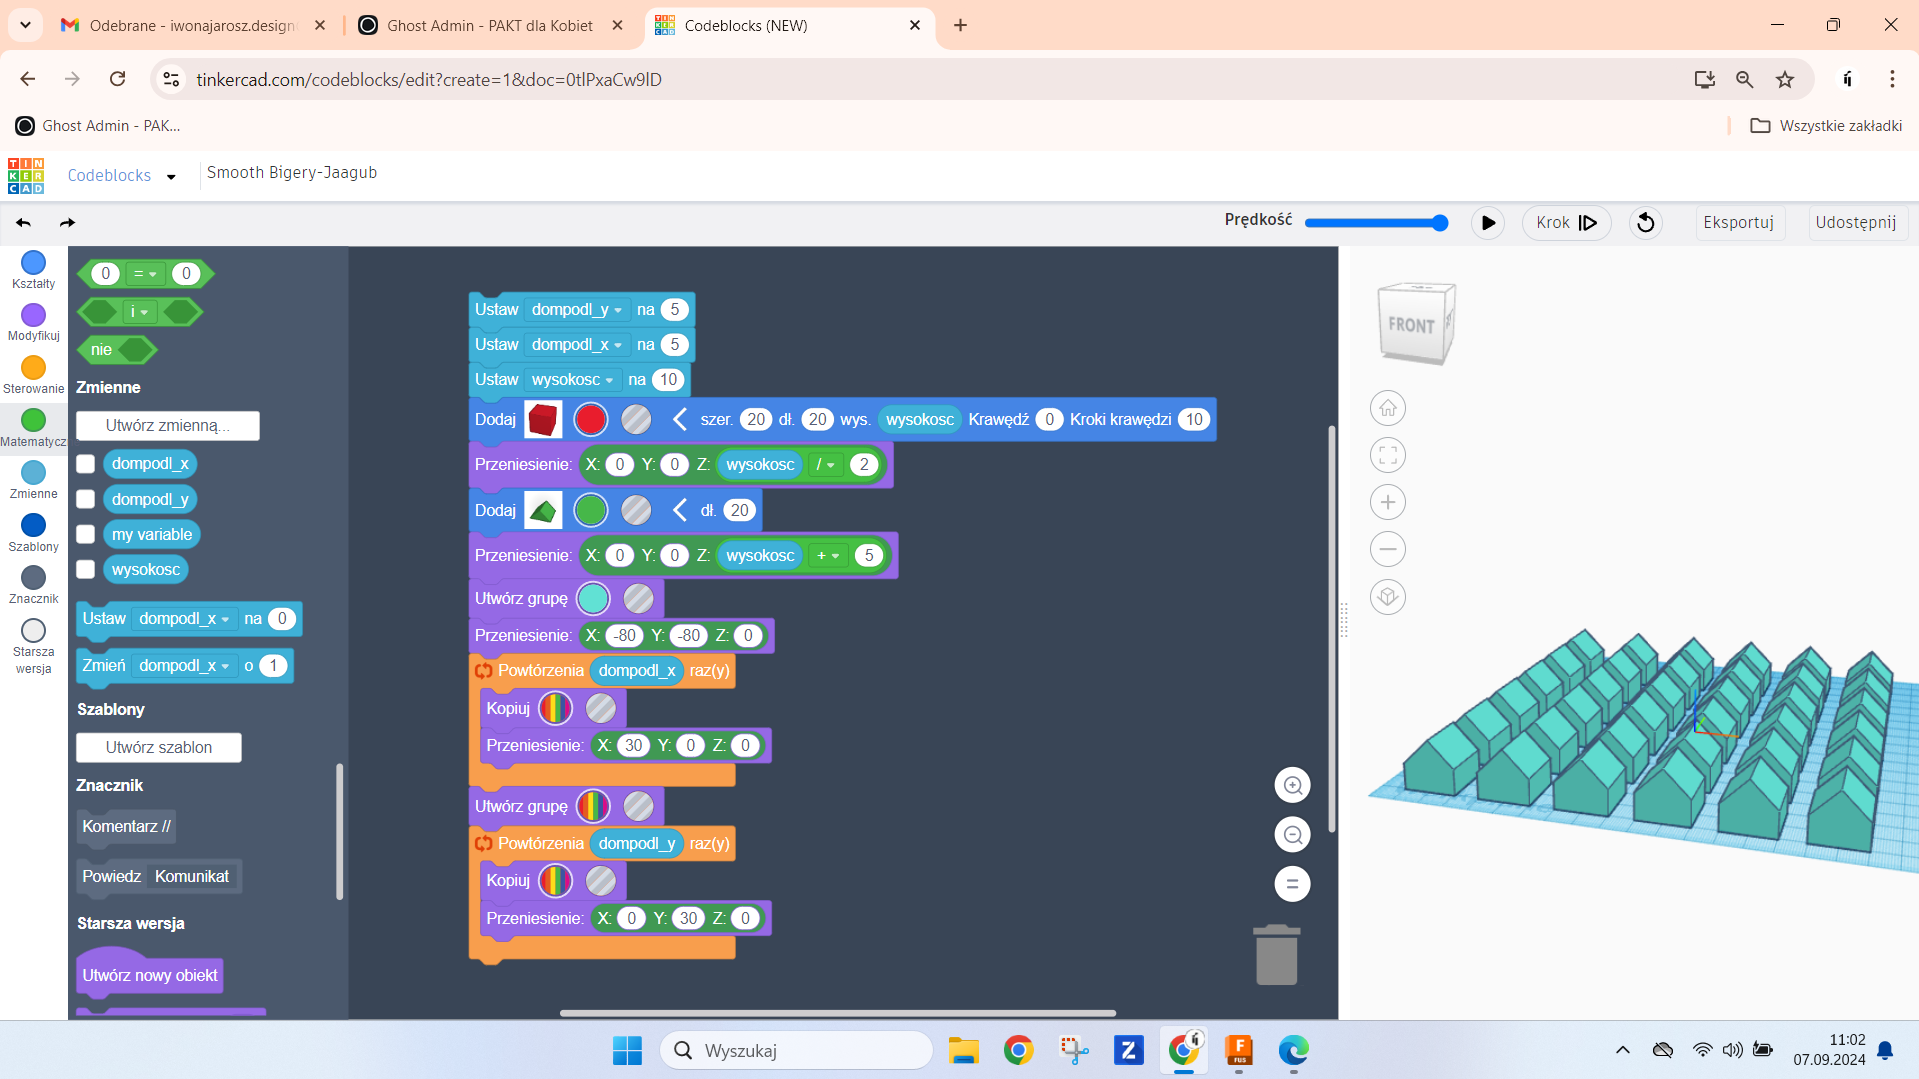Image resolution: width=1919 pixels, height=1079 pixels.
Task: Open 'i' logic operator dropdown
Action: point(139,312)
